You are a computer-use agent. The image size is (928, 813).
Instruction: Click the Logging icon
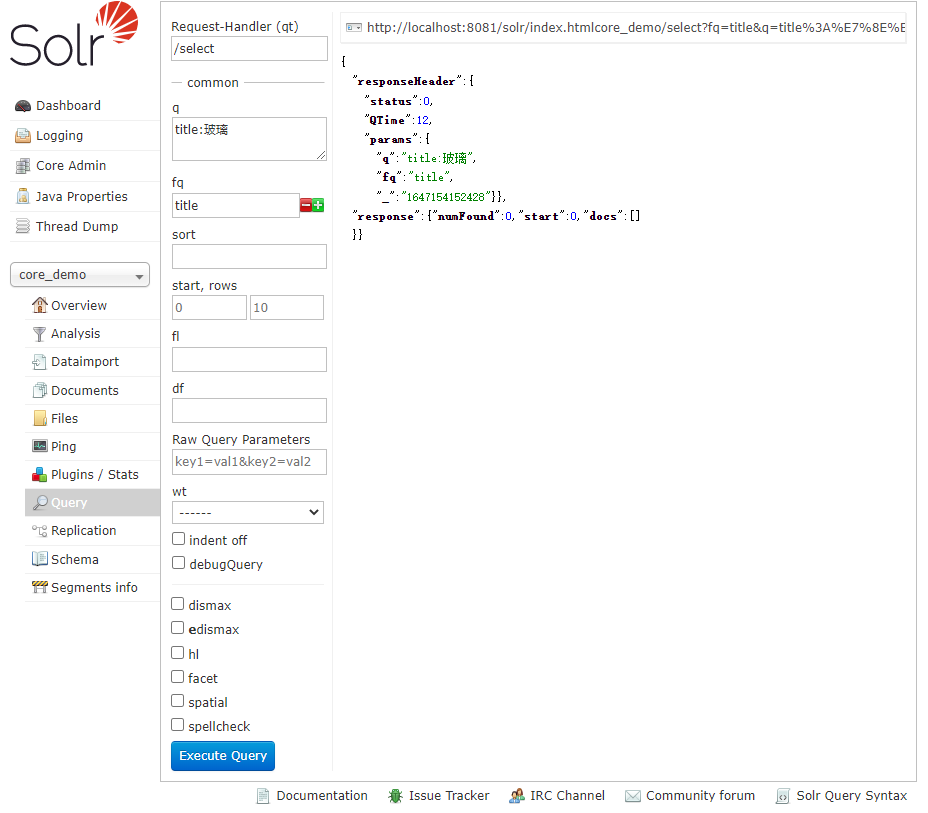tap(23, 136)
